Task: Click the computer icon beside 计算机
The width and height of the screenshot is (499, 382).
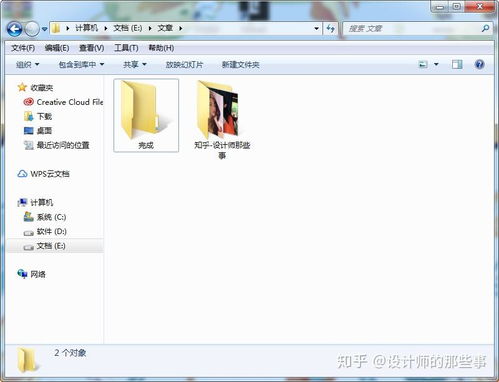Action: (x=22, y=202)
